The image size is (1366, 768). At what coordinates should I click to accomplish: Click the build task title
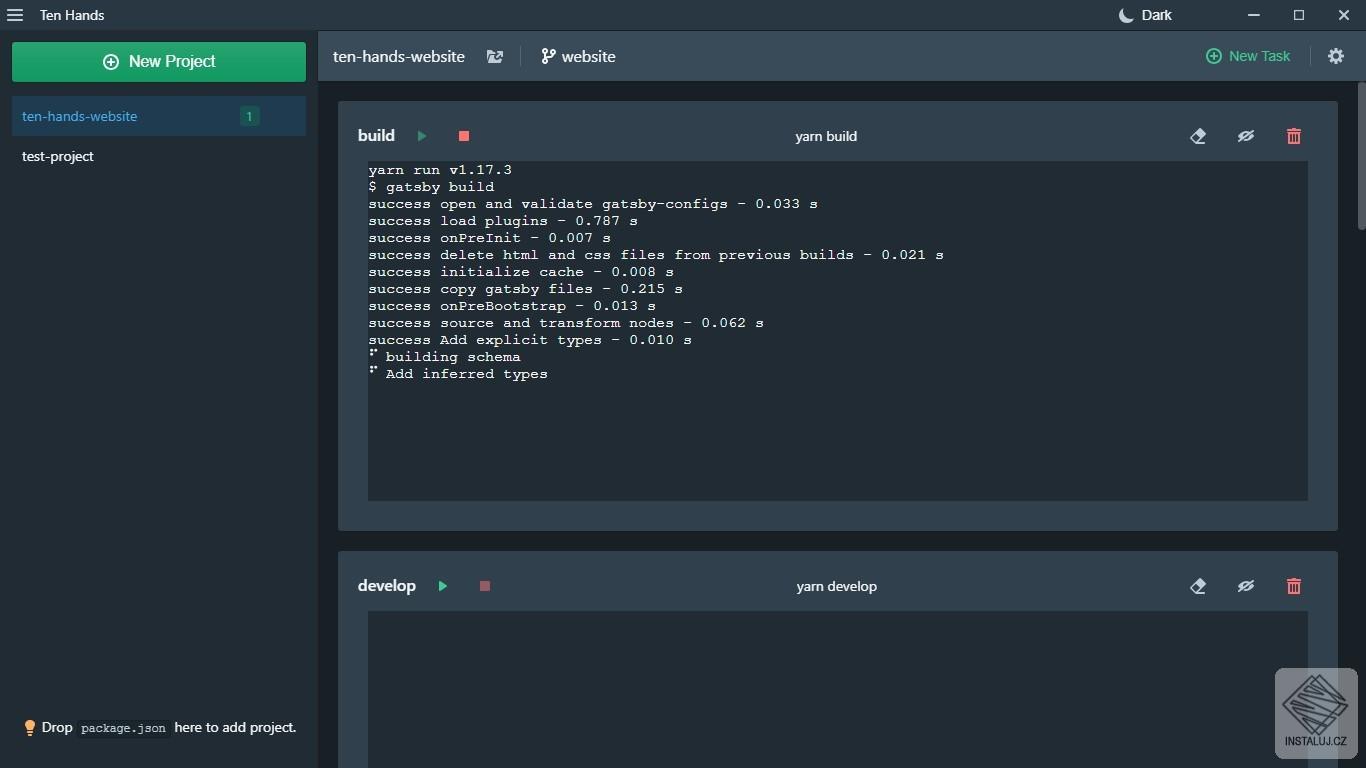(x=376, y=136)
